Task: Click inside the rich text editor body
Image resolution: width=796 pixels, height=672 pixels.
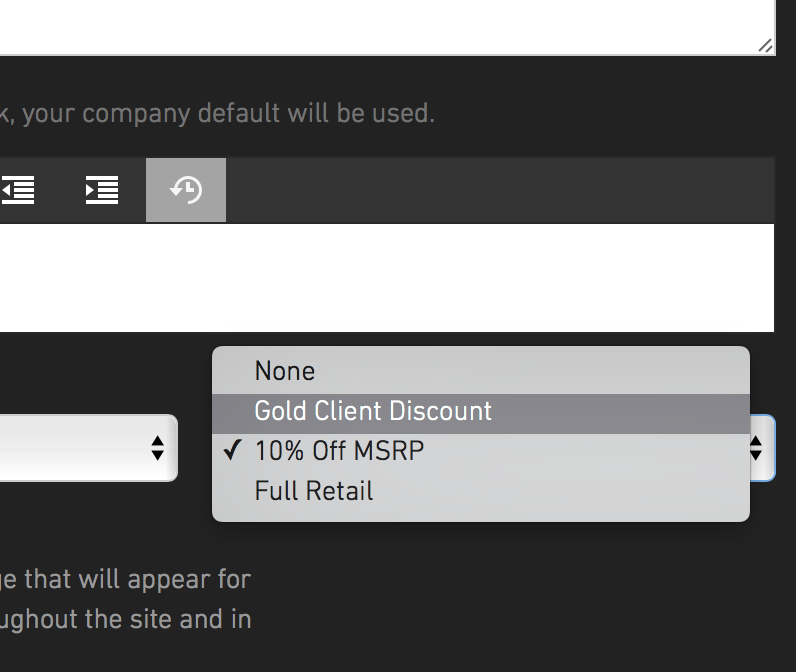Action: click(x=387, y=278)
